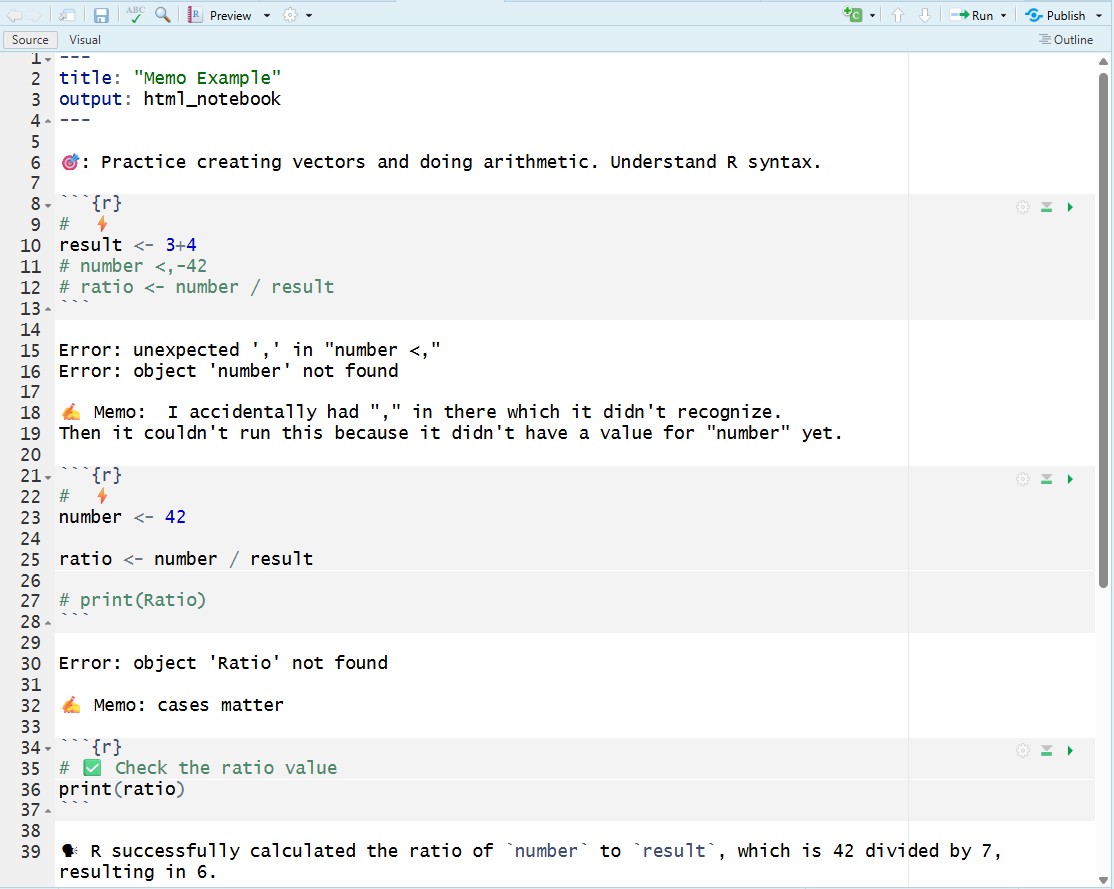Click target emoji on line 6
Screen dimensions: 1114x889
(x=70, y=163)
